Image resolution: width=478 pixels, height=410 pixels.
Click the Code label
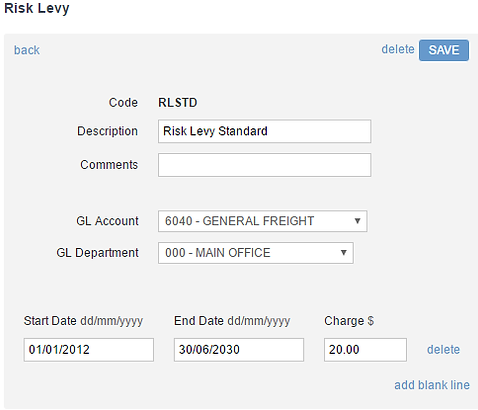click(x=123, y=103)
